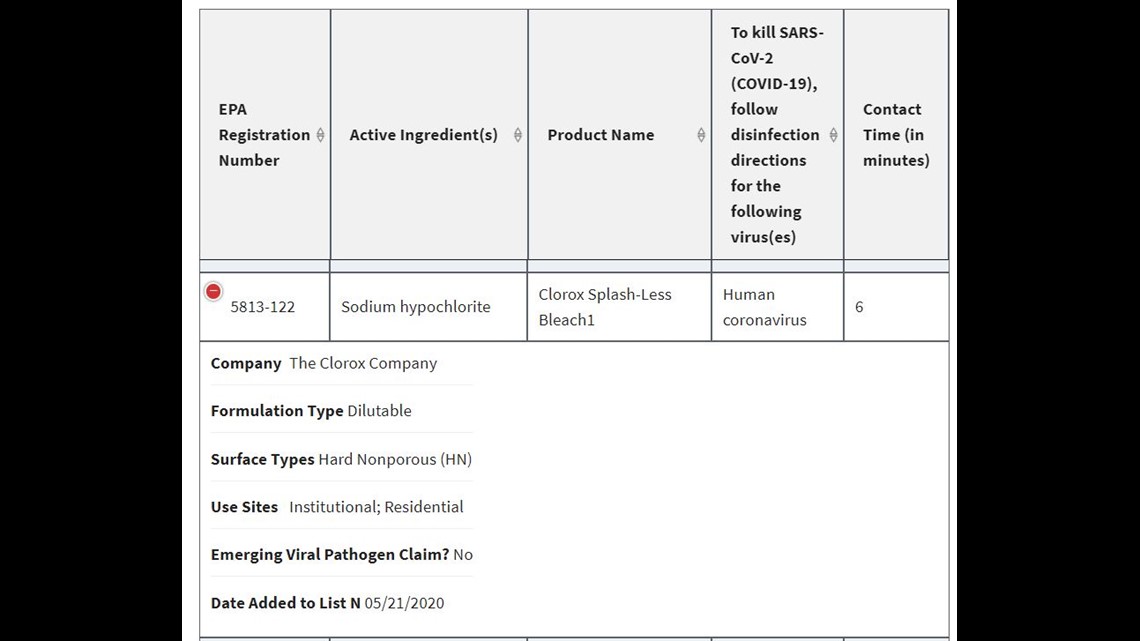Click the Formulation Type label
Screen dimensions: 1140x641
coord(277,411)
